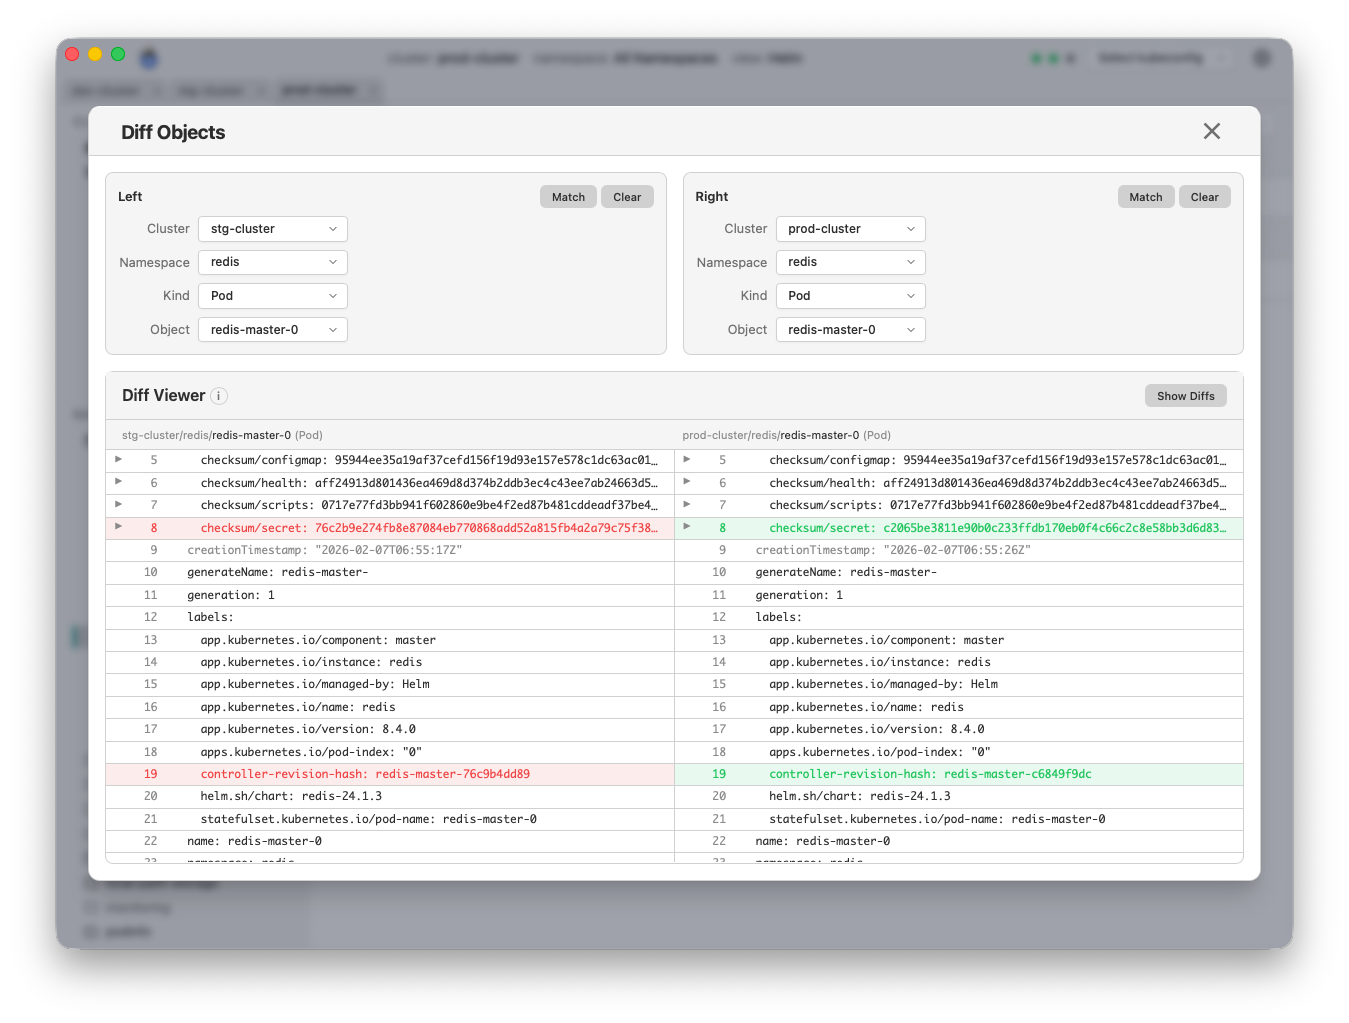Click Match in the Right panel
1349x1023 pixels.
(1145, 196)
